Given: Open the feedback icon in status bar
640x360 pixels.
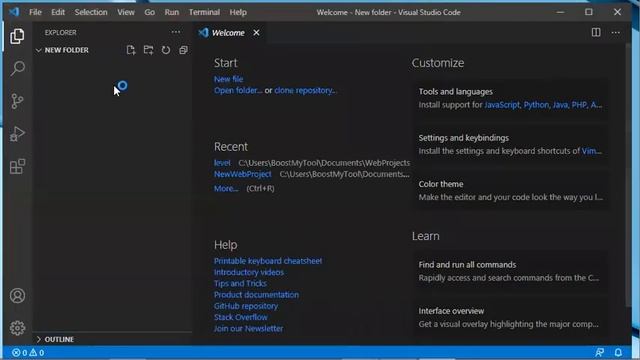Looking at the screenshot, I should 600,352.
